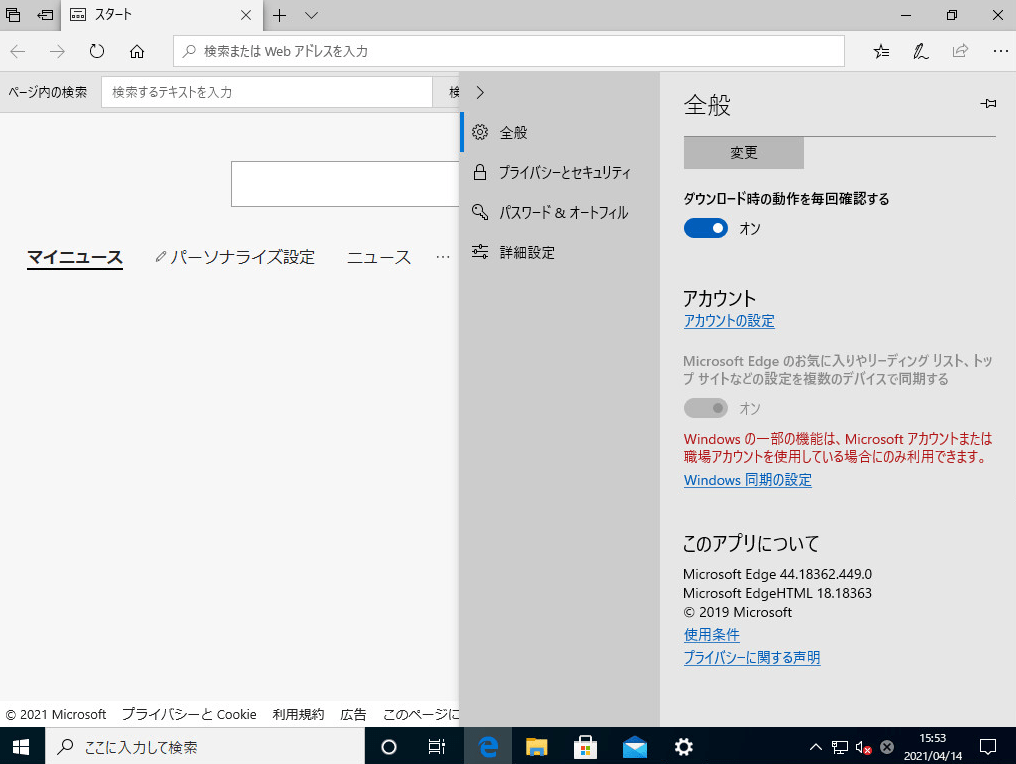Viewport: 1016px width, 764px height.
Task: Select the ニュース tab
Action: click(379, 257)
